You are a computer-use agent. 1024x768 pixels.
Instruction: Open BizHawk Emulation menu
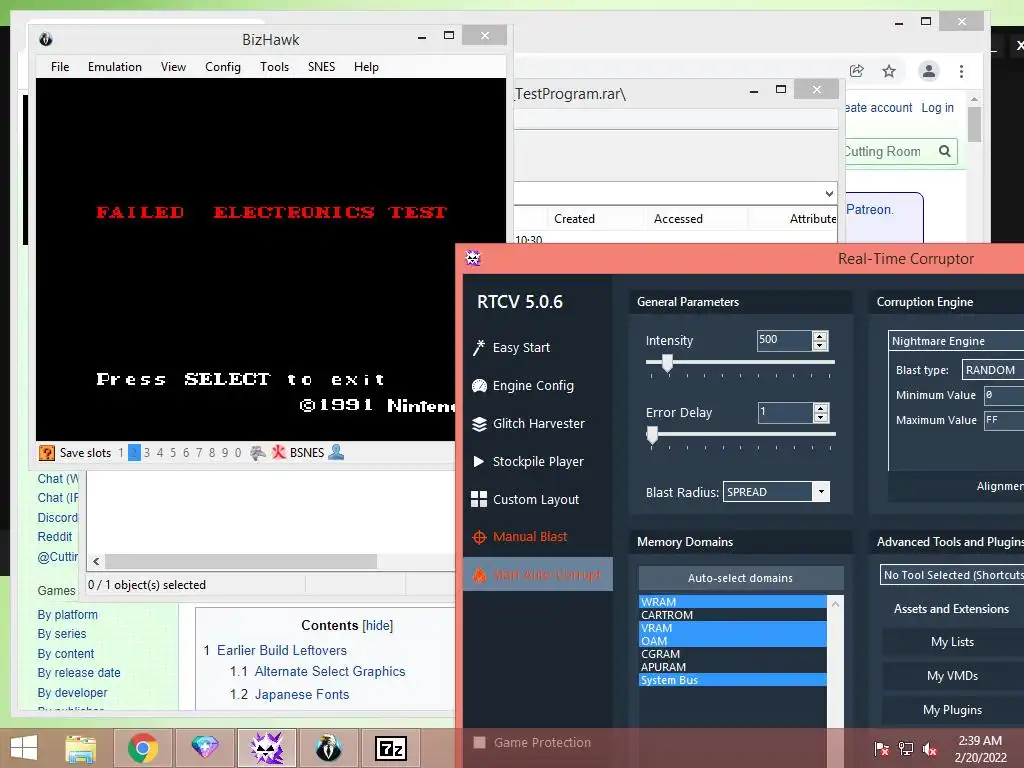(x=115, y=67)
